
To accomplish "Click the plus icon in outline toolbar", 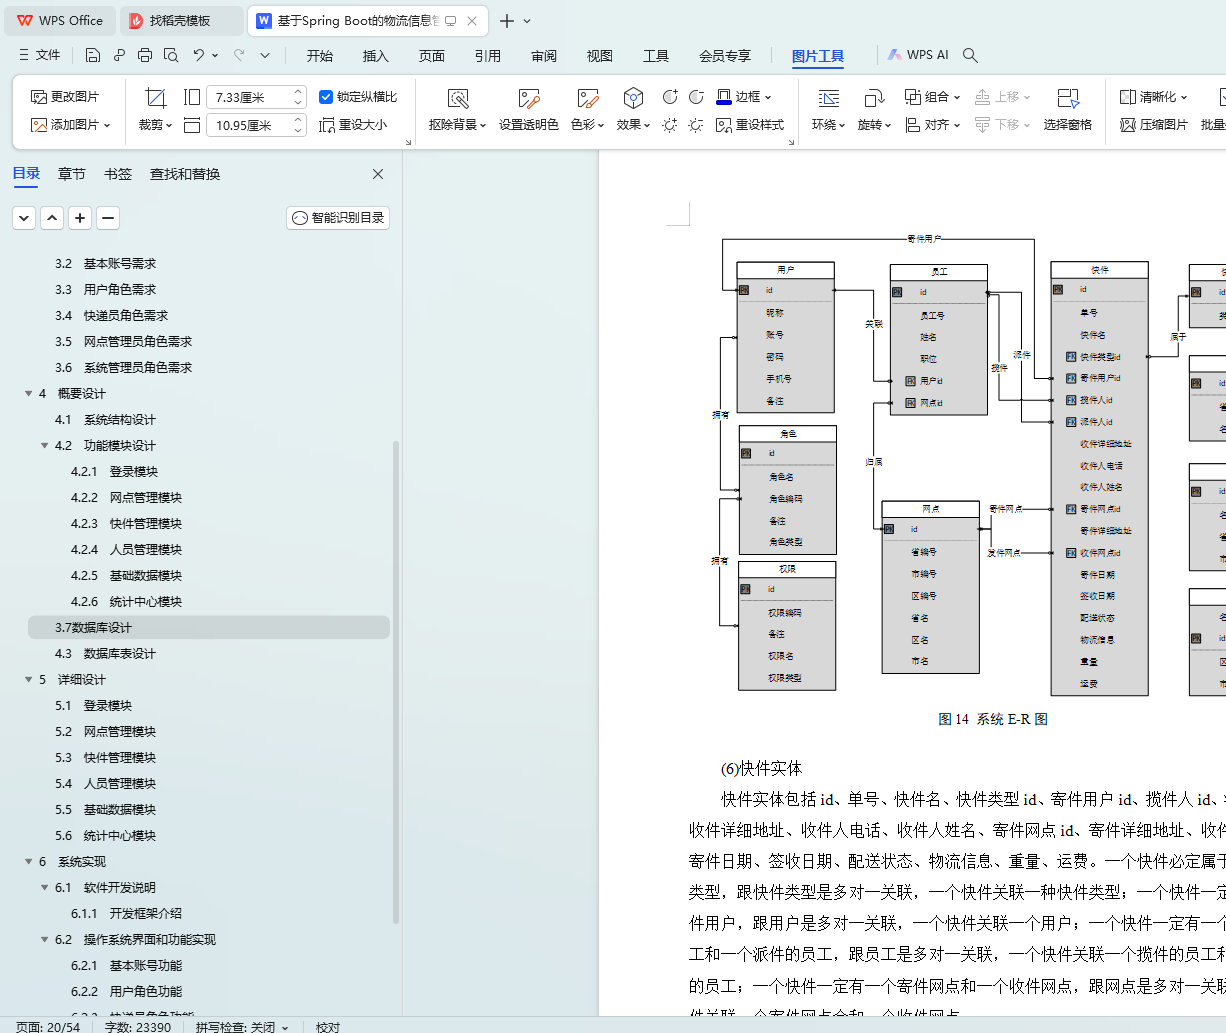I will [80, 217].
